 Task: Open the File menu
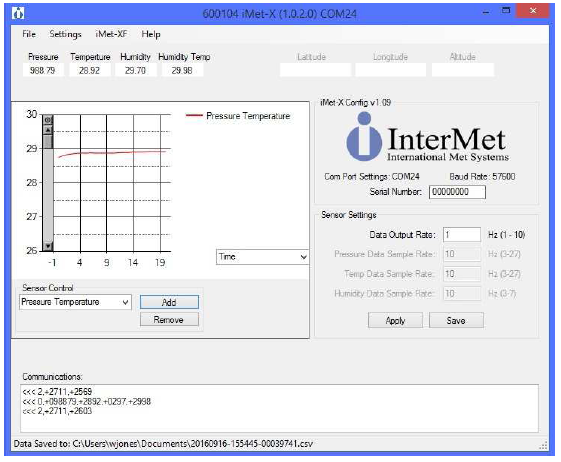pos(29,34)
